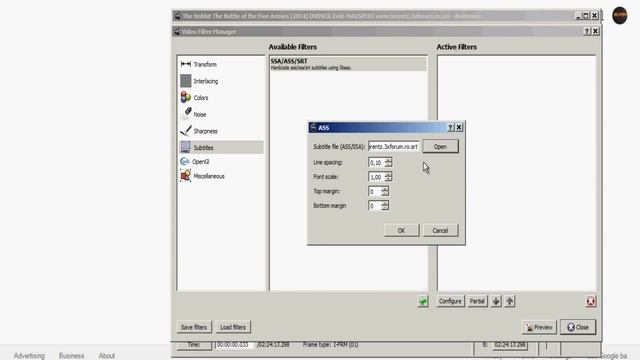Screen dimensions: 640x360
Task: Select the OpenGl filter category
Action: point(221,162)
